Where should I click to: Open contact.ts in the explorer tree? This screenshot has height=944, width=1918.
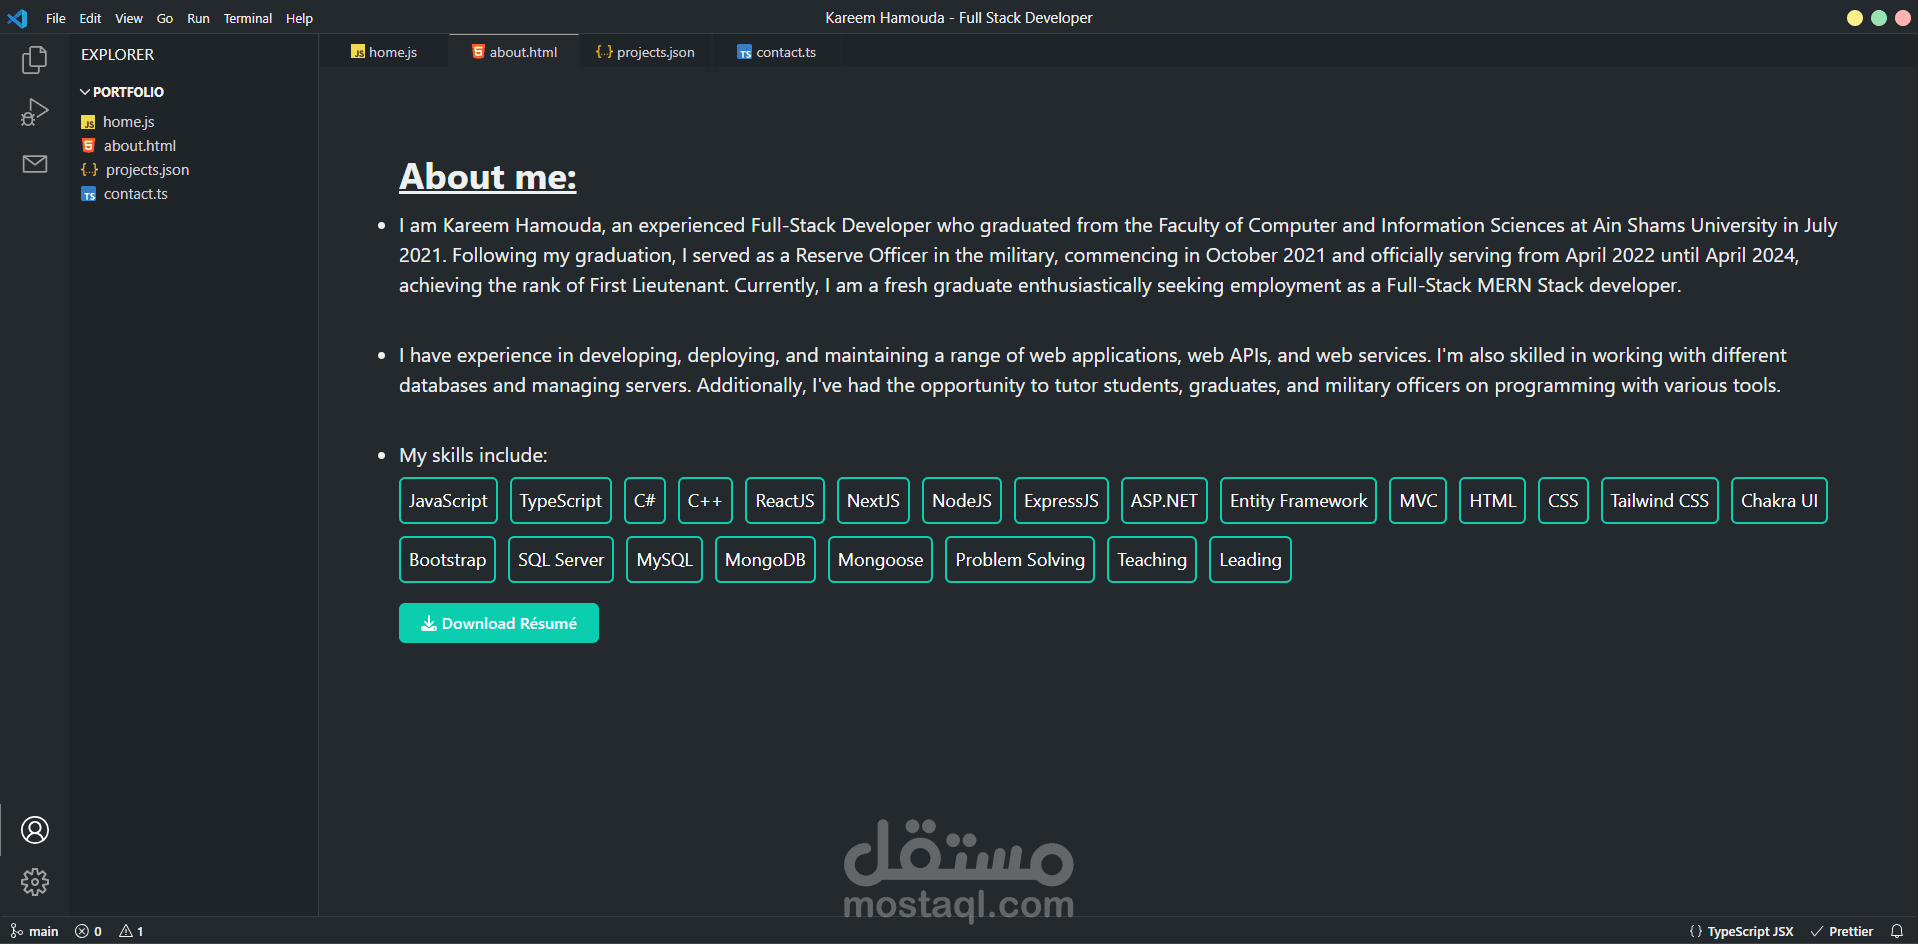[125, 194]
